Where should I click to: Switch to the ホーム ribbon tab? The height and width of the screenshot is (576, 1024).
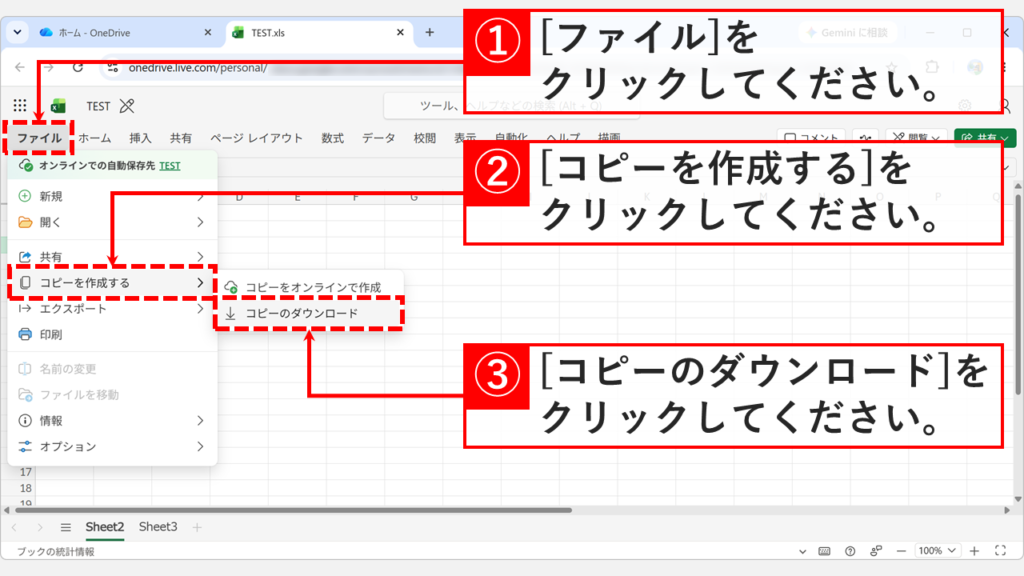click(95, 138)
